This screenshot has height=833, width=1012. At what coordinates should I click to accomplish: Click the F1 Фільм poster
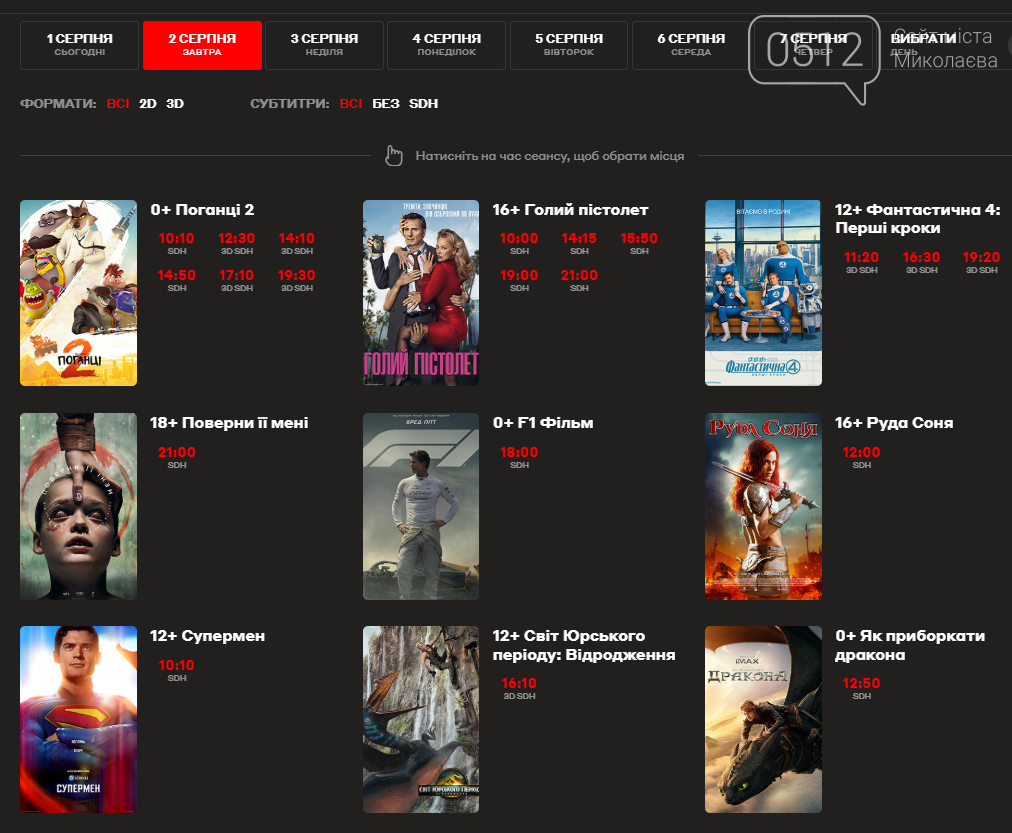(421, 506)
